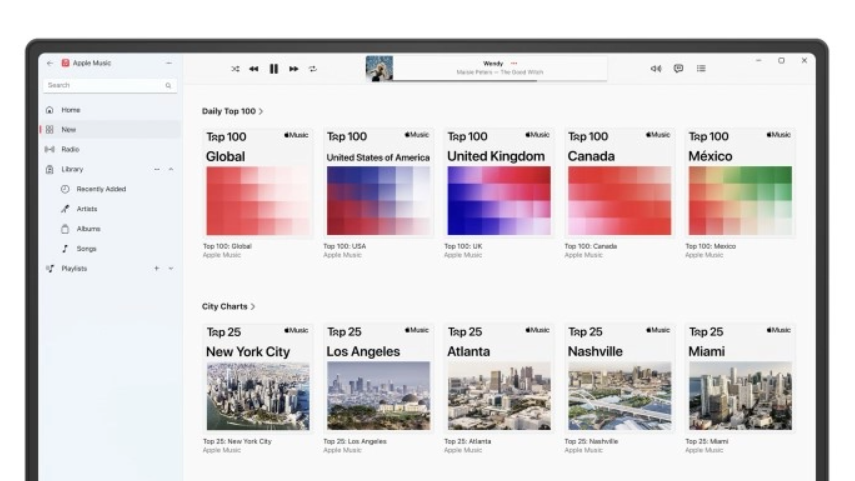
Task: Click the New grid icon
Action: point(50,130)
